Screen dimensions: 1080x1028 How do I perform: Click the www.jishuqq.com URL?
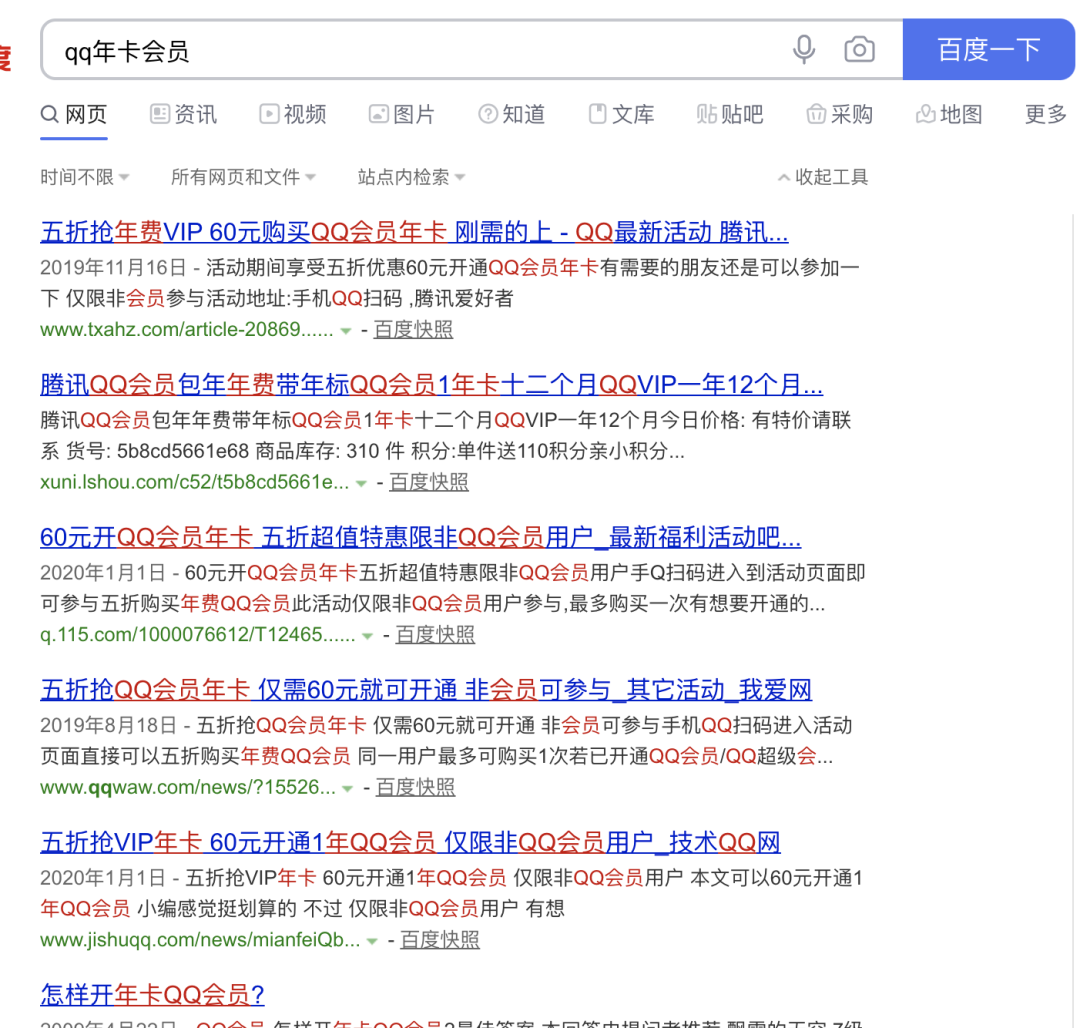coord(200,940)
